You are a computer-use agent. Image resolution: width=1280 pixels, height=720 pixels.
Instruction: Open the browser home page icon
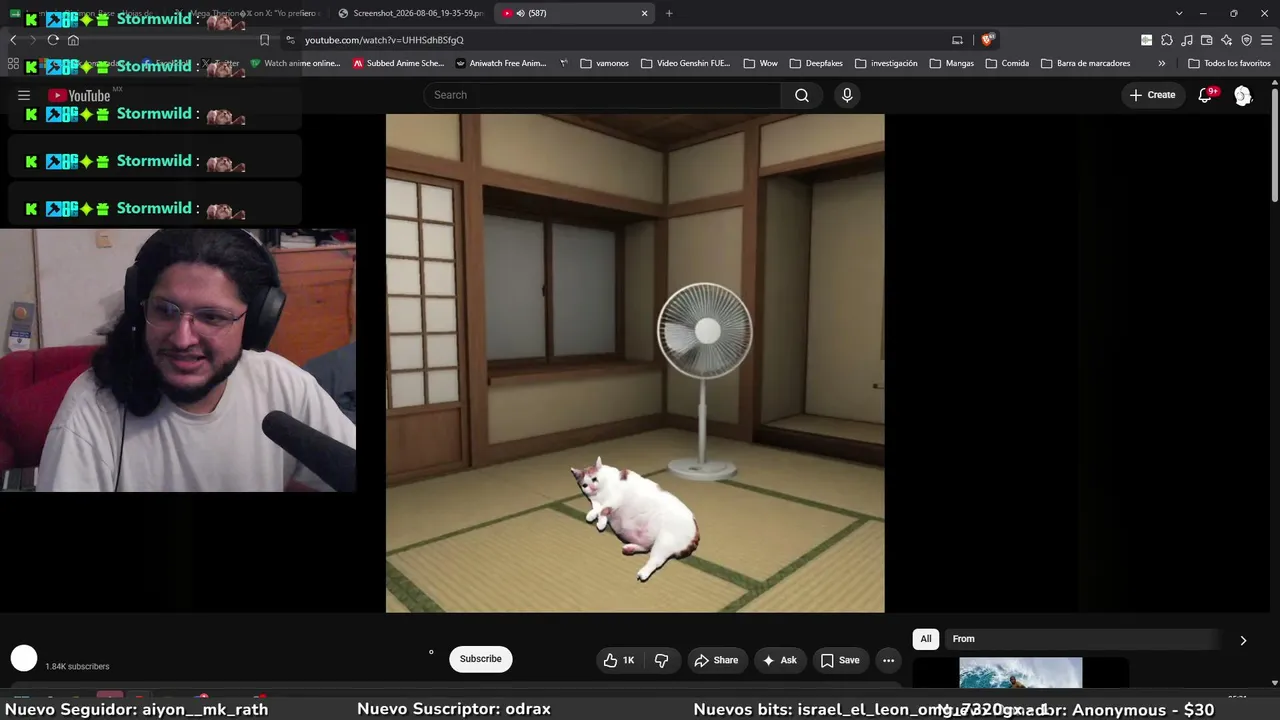73,40
